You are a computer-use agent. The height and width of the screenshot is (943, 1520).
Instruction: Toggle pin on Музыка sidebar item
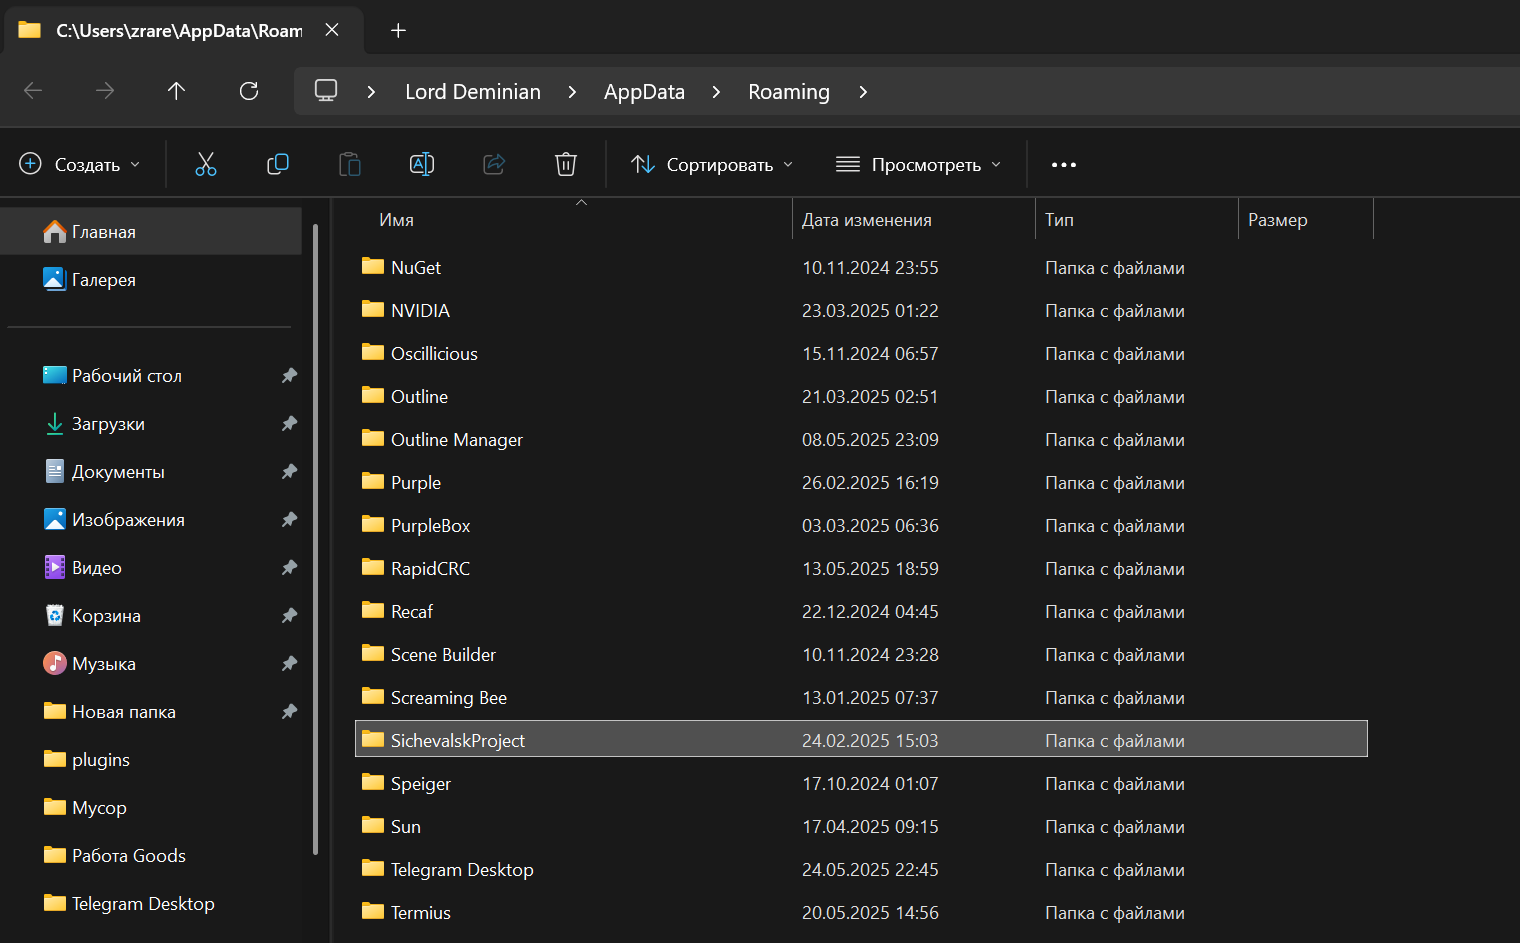point(289,664)
